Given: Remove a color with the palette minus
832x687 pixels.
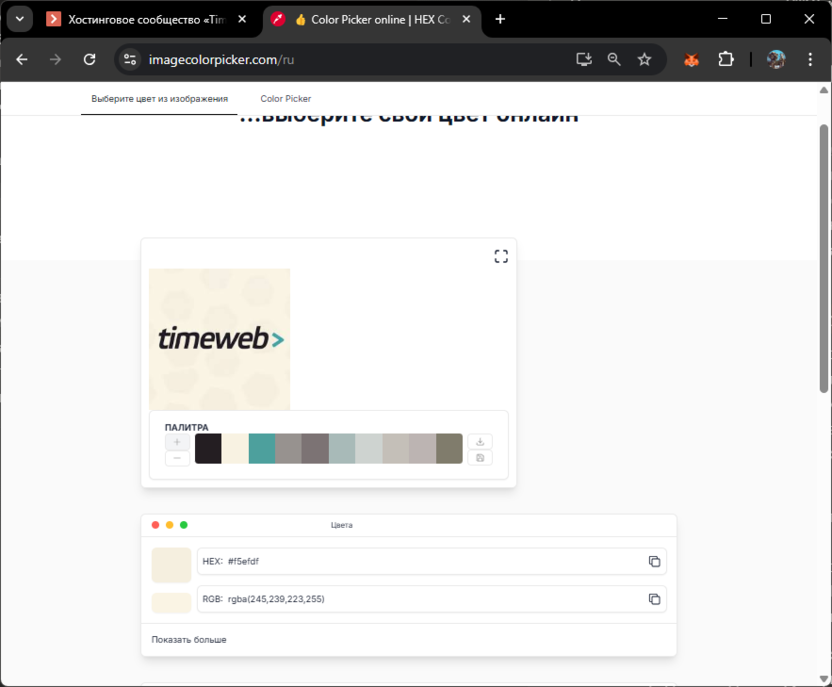Looking at the screenshot, I should click(177, 458).
